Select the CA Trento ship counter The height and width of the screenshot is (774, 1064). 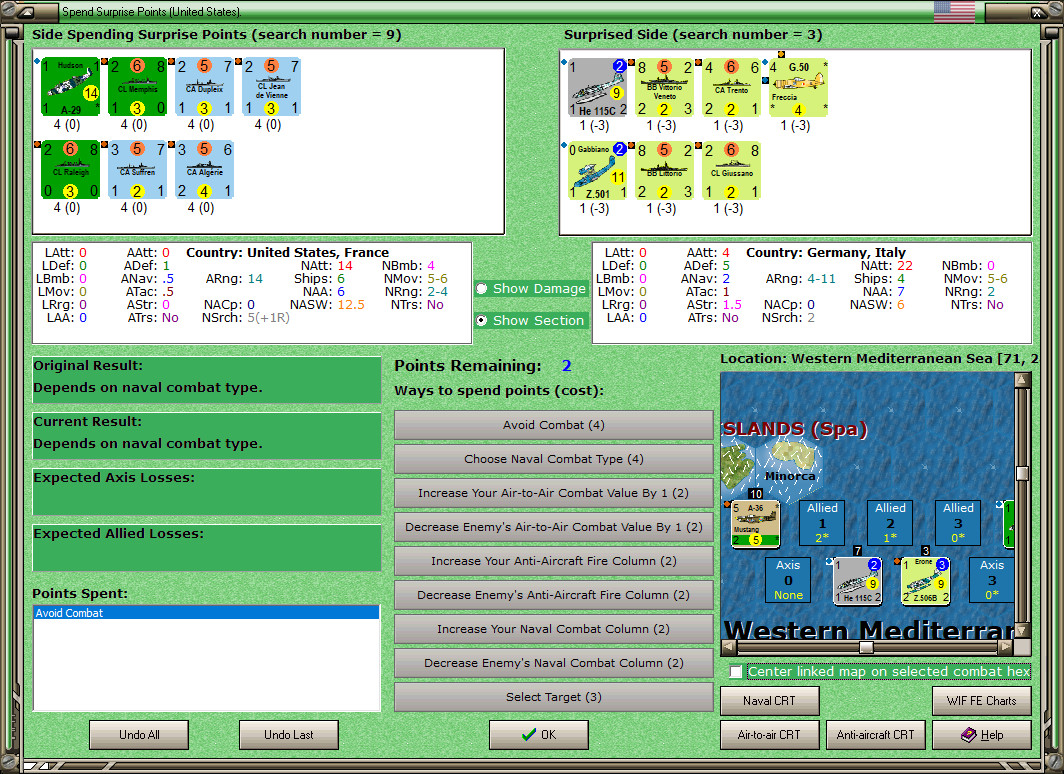click(732, 88)
